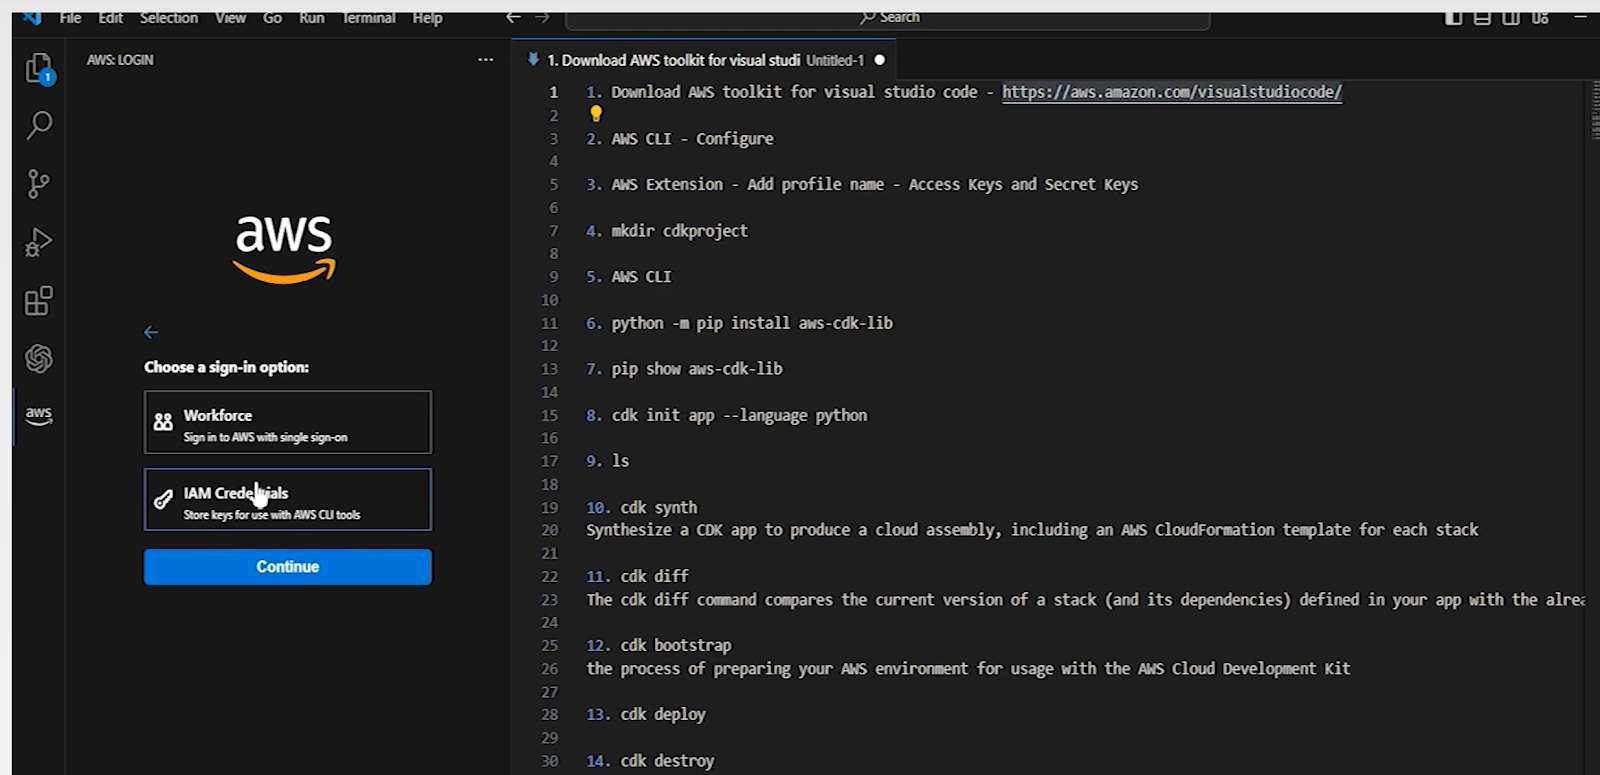Open the Edit menu

click(x=110, y=18)
